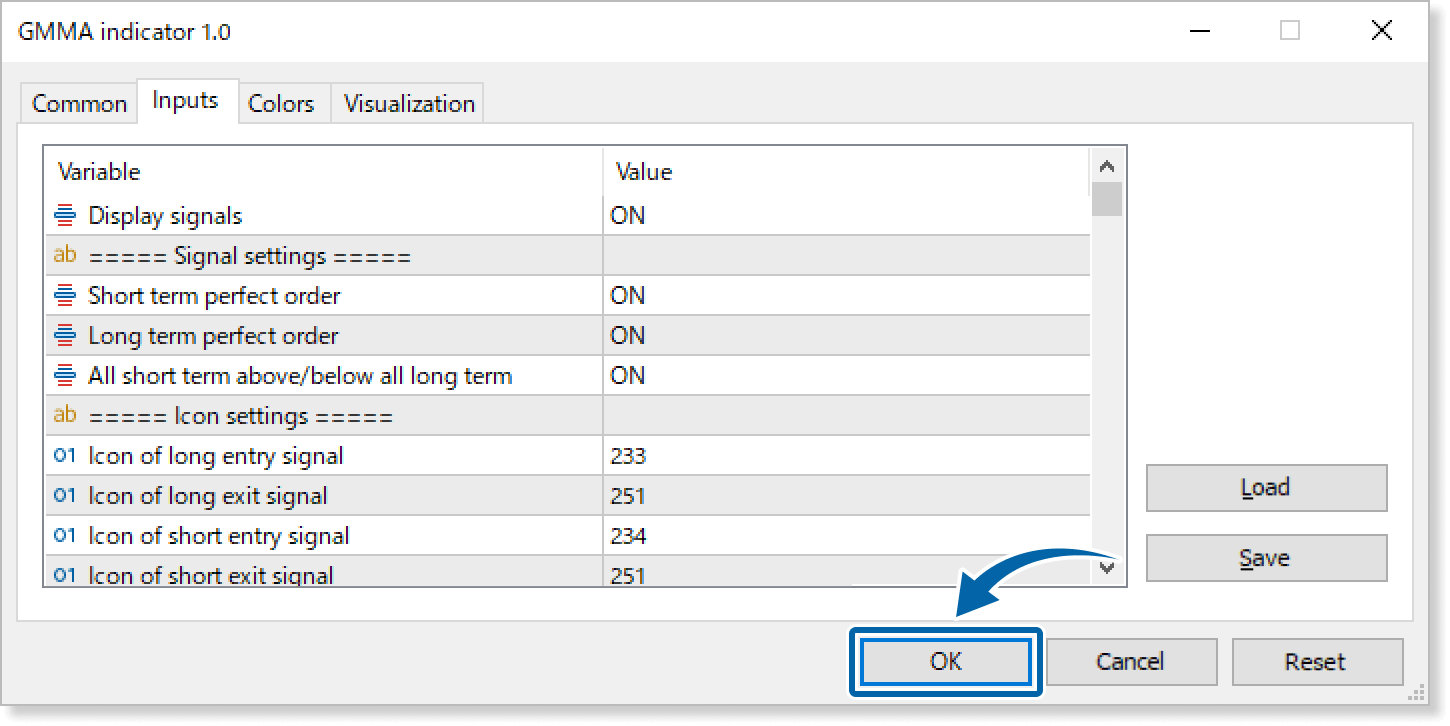Select the Display signals row label
This screenshot has height=726, width=1450.
(x=165, y=215)
